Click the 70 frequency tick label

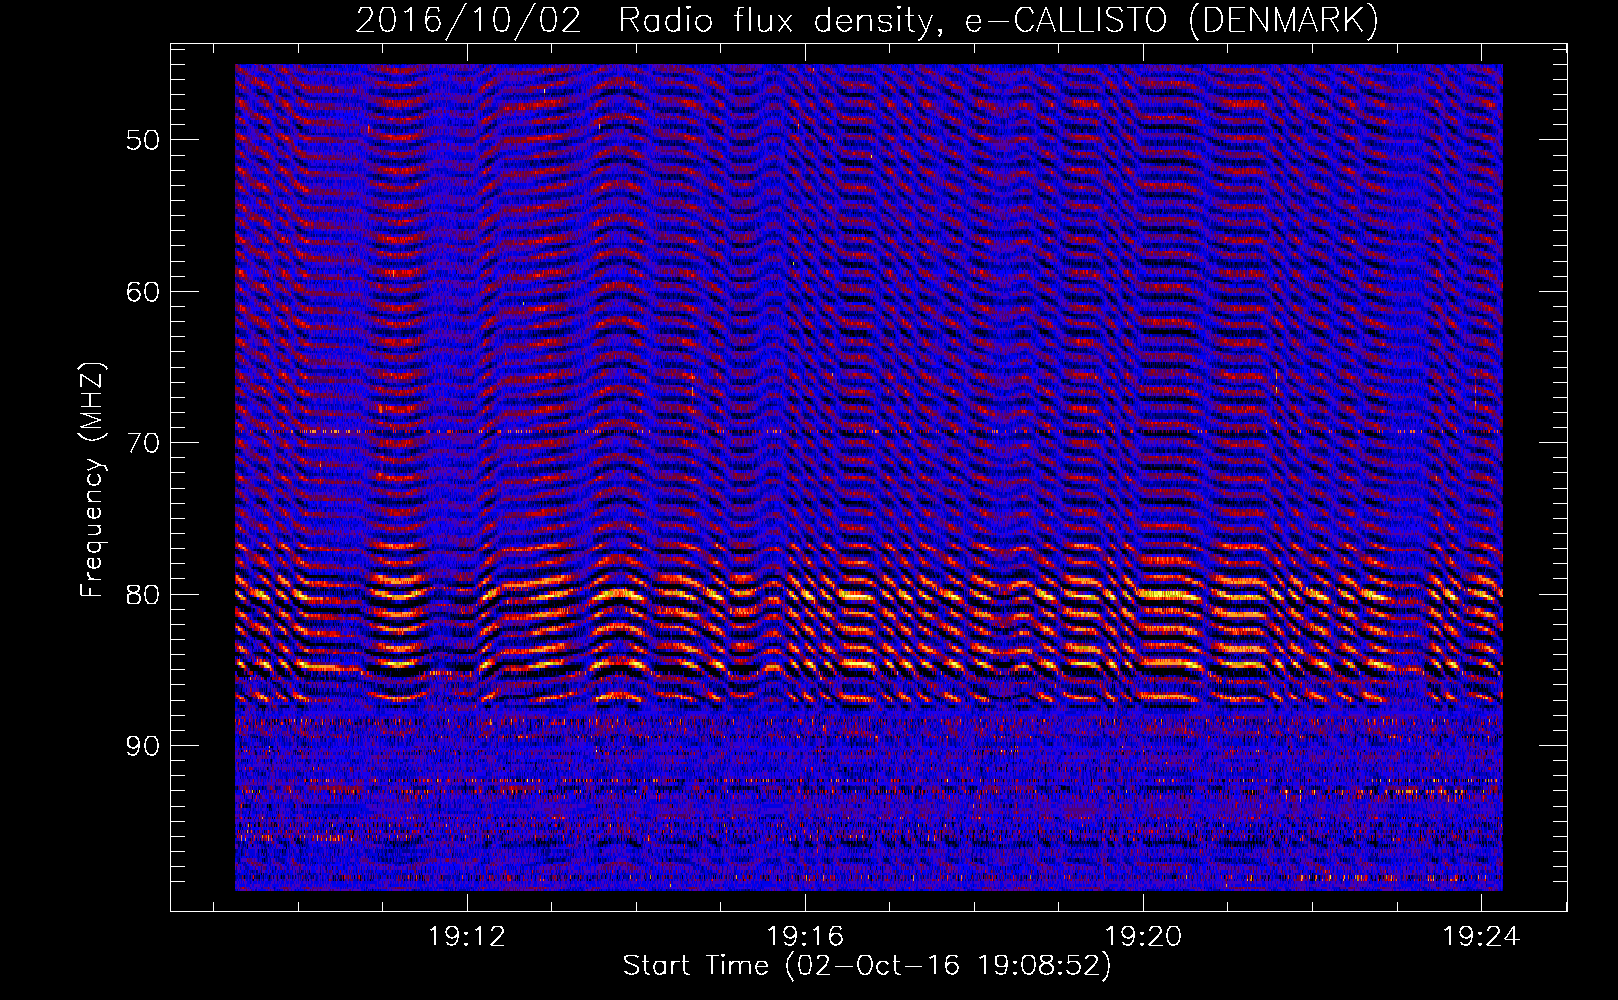pyautogui.click(x=143, y=443)
